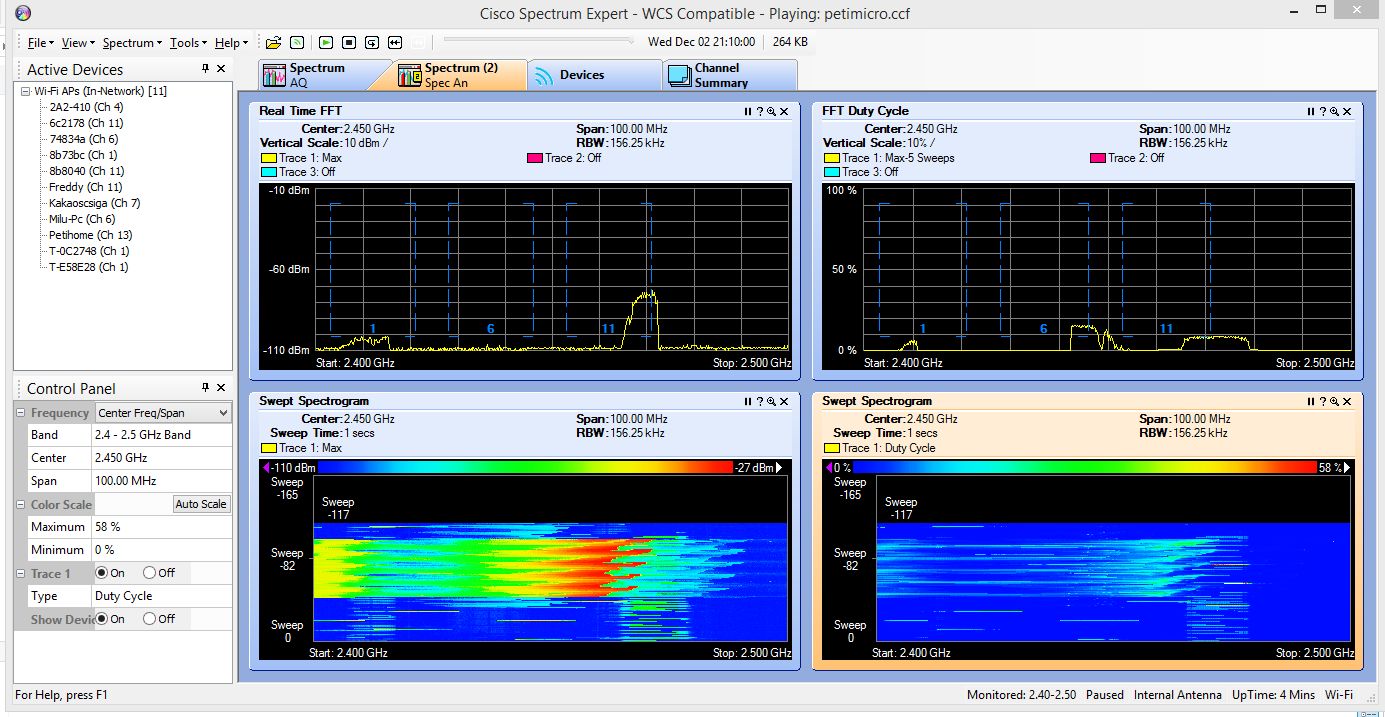Image resolution: width=1385 pixels, height=717 pixels.
Task: Pin the Control Panel pane
Action: 205,387
